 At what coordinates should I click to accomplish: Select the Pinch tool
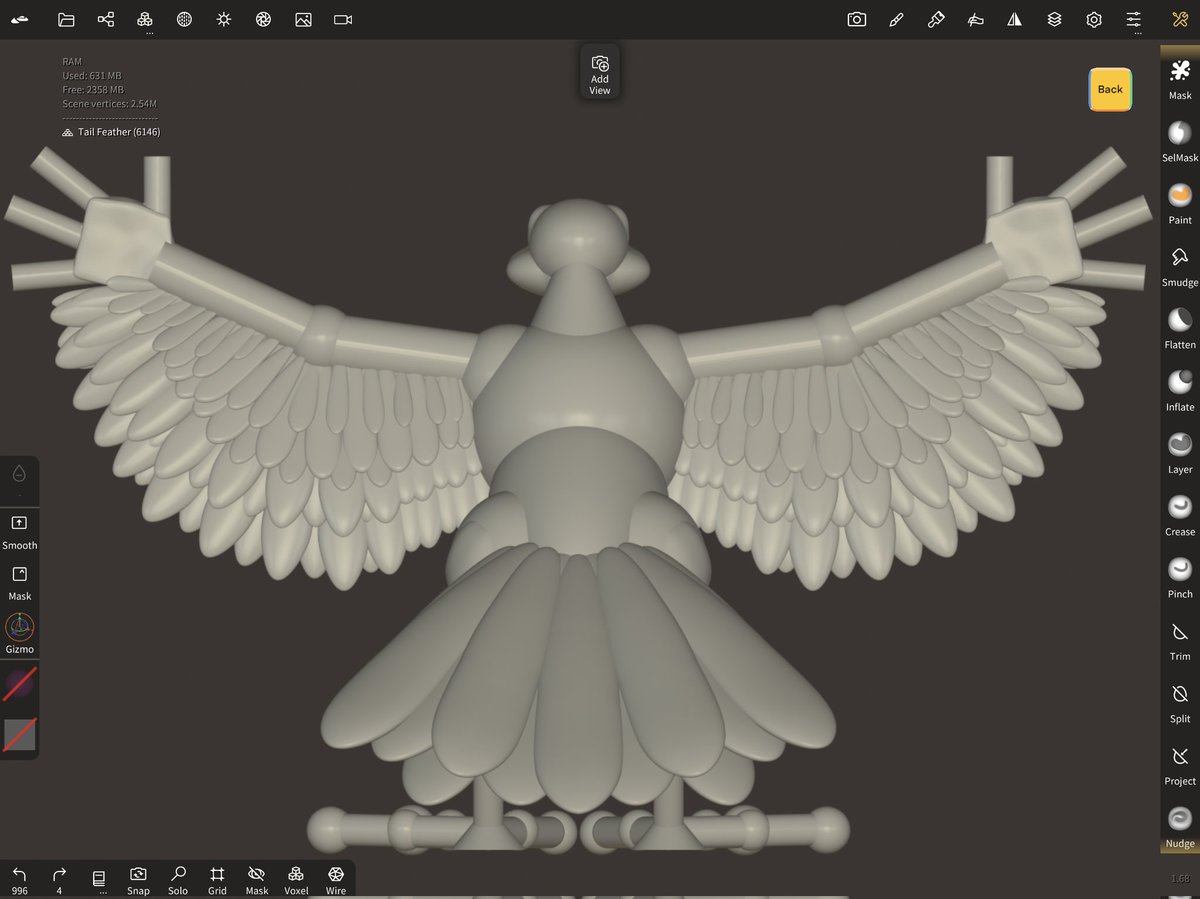click(x=1180, y=577)
